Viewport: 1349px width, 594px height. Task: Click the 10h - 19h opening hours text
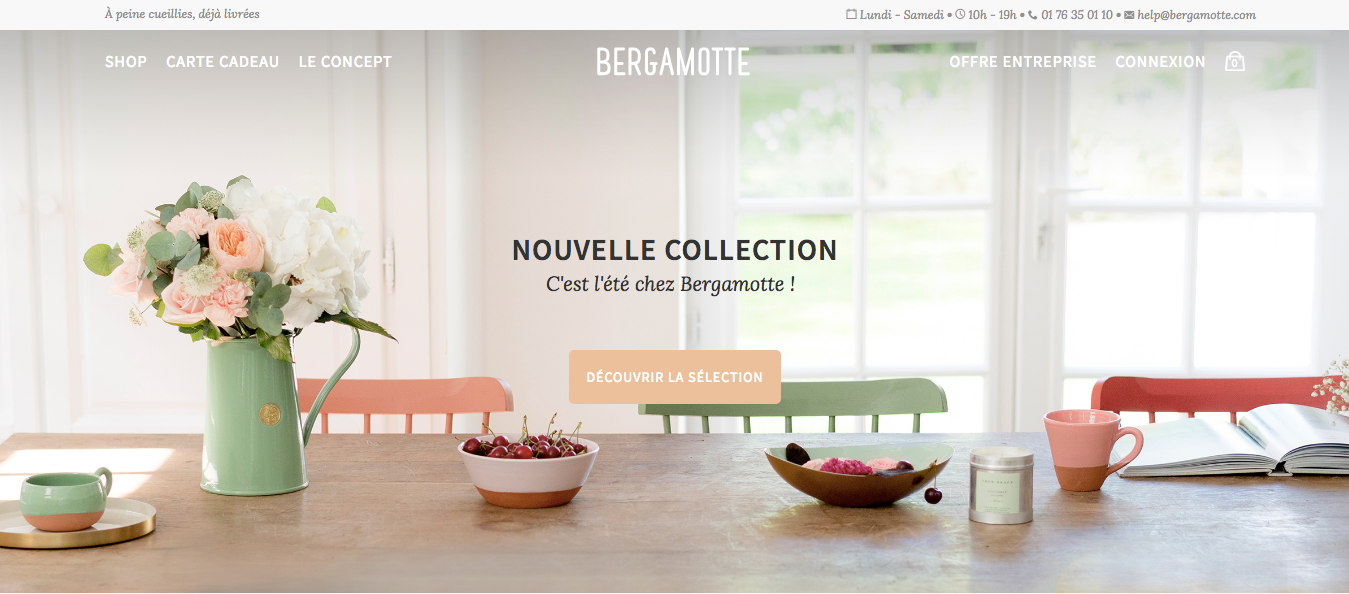pos(993,15)
